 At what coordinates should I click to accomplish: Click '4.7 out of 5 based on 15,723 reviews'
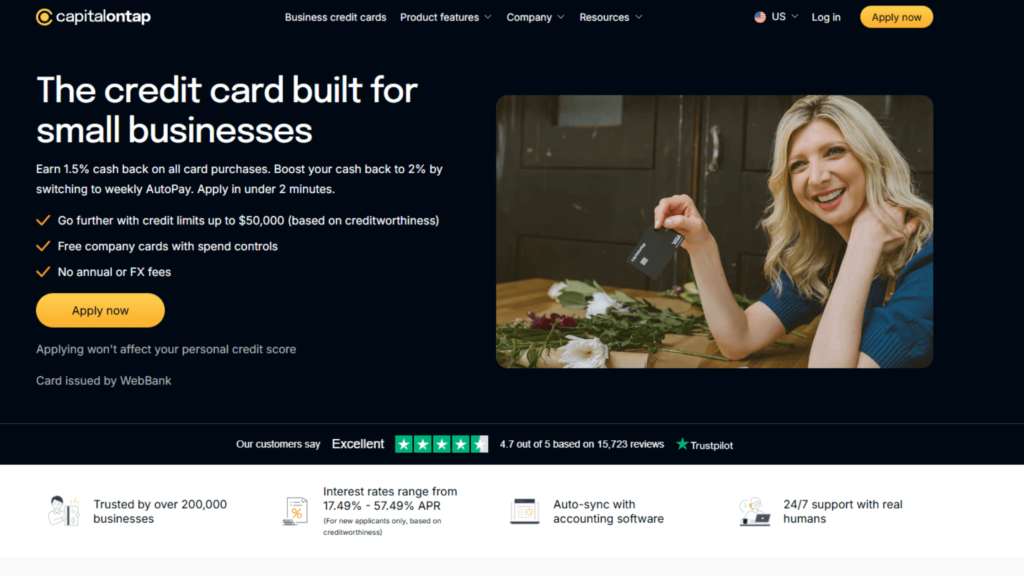pos(582,444)
